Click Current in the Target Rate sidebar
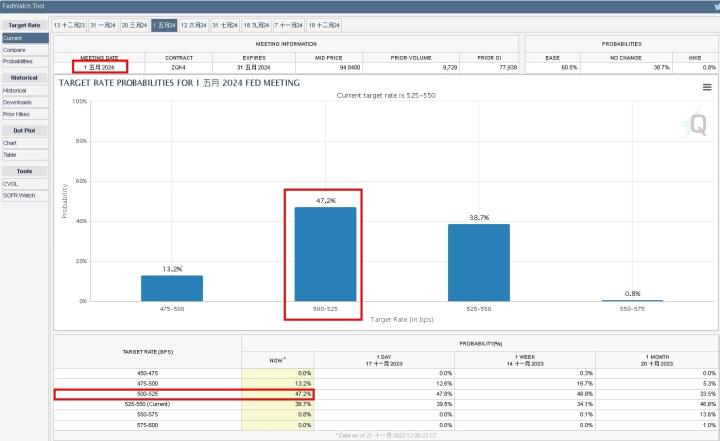720x441 pixels. [25, 38]
